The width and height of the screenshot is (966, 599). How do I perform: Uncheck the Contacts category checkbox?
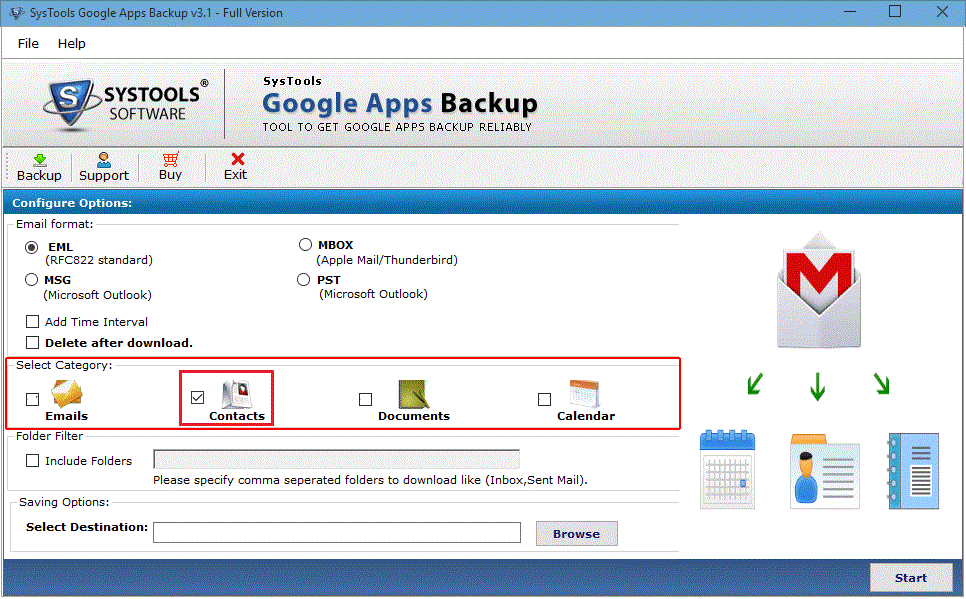(197, 397)
